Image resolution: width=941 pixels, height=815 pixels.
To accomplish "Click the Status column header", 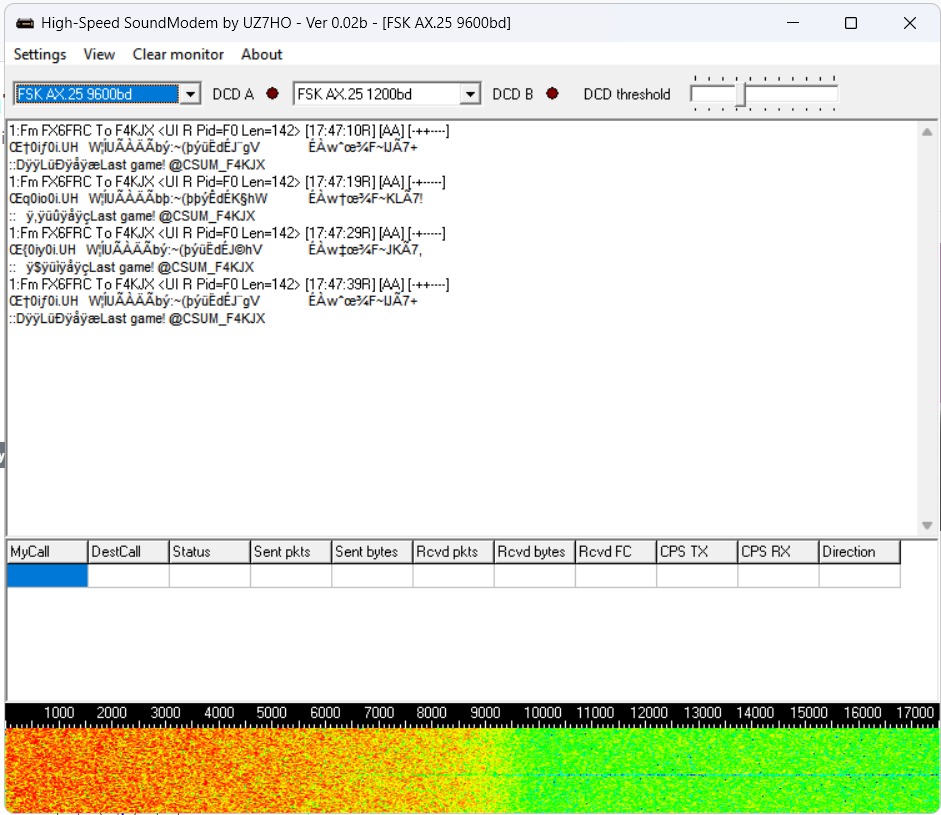I will [209, 552].
